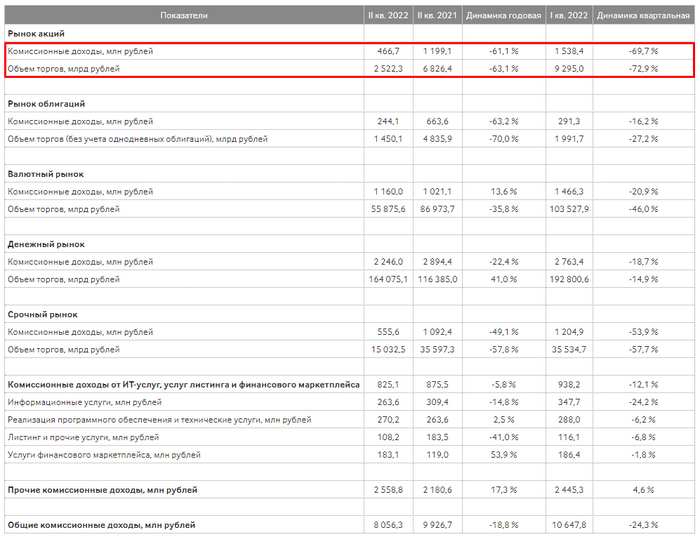Click the "Общие комиссионные доходы" row label
The image size is (700, 537).
(x=101, y=525)
